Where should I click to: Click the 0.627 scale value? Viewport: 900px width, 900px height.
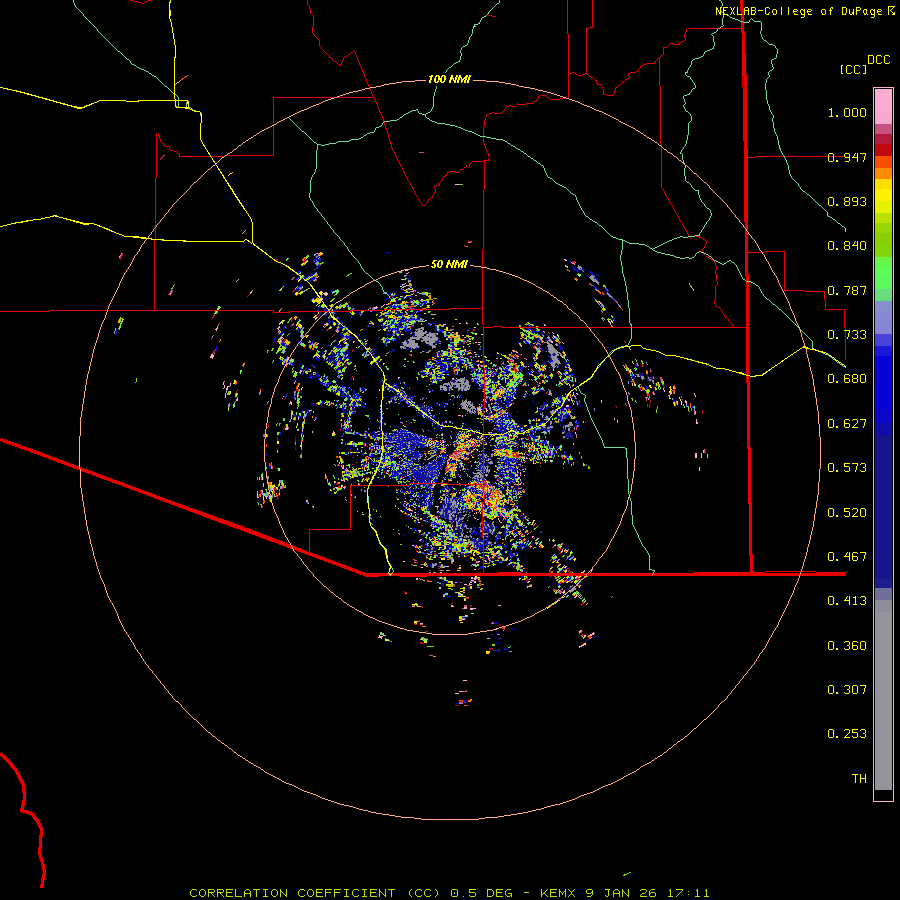click(x=847, y=424)
